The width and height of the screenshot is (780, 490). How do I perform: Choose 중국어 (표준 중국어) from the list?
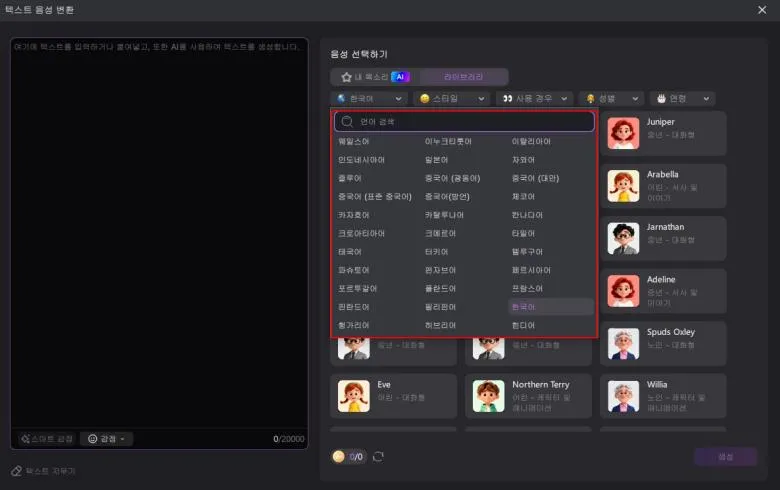click(x=375, y=197)
